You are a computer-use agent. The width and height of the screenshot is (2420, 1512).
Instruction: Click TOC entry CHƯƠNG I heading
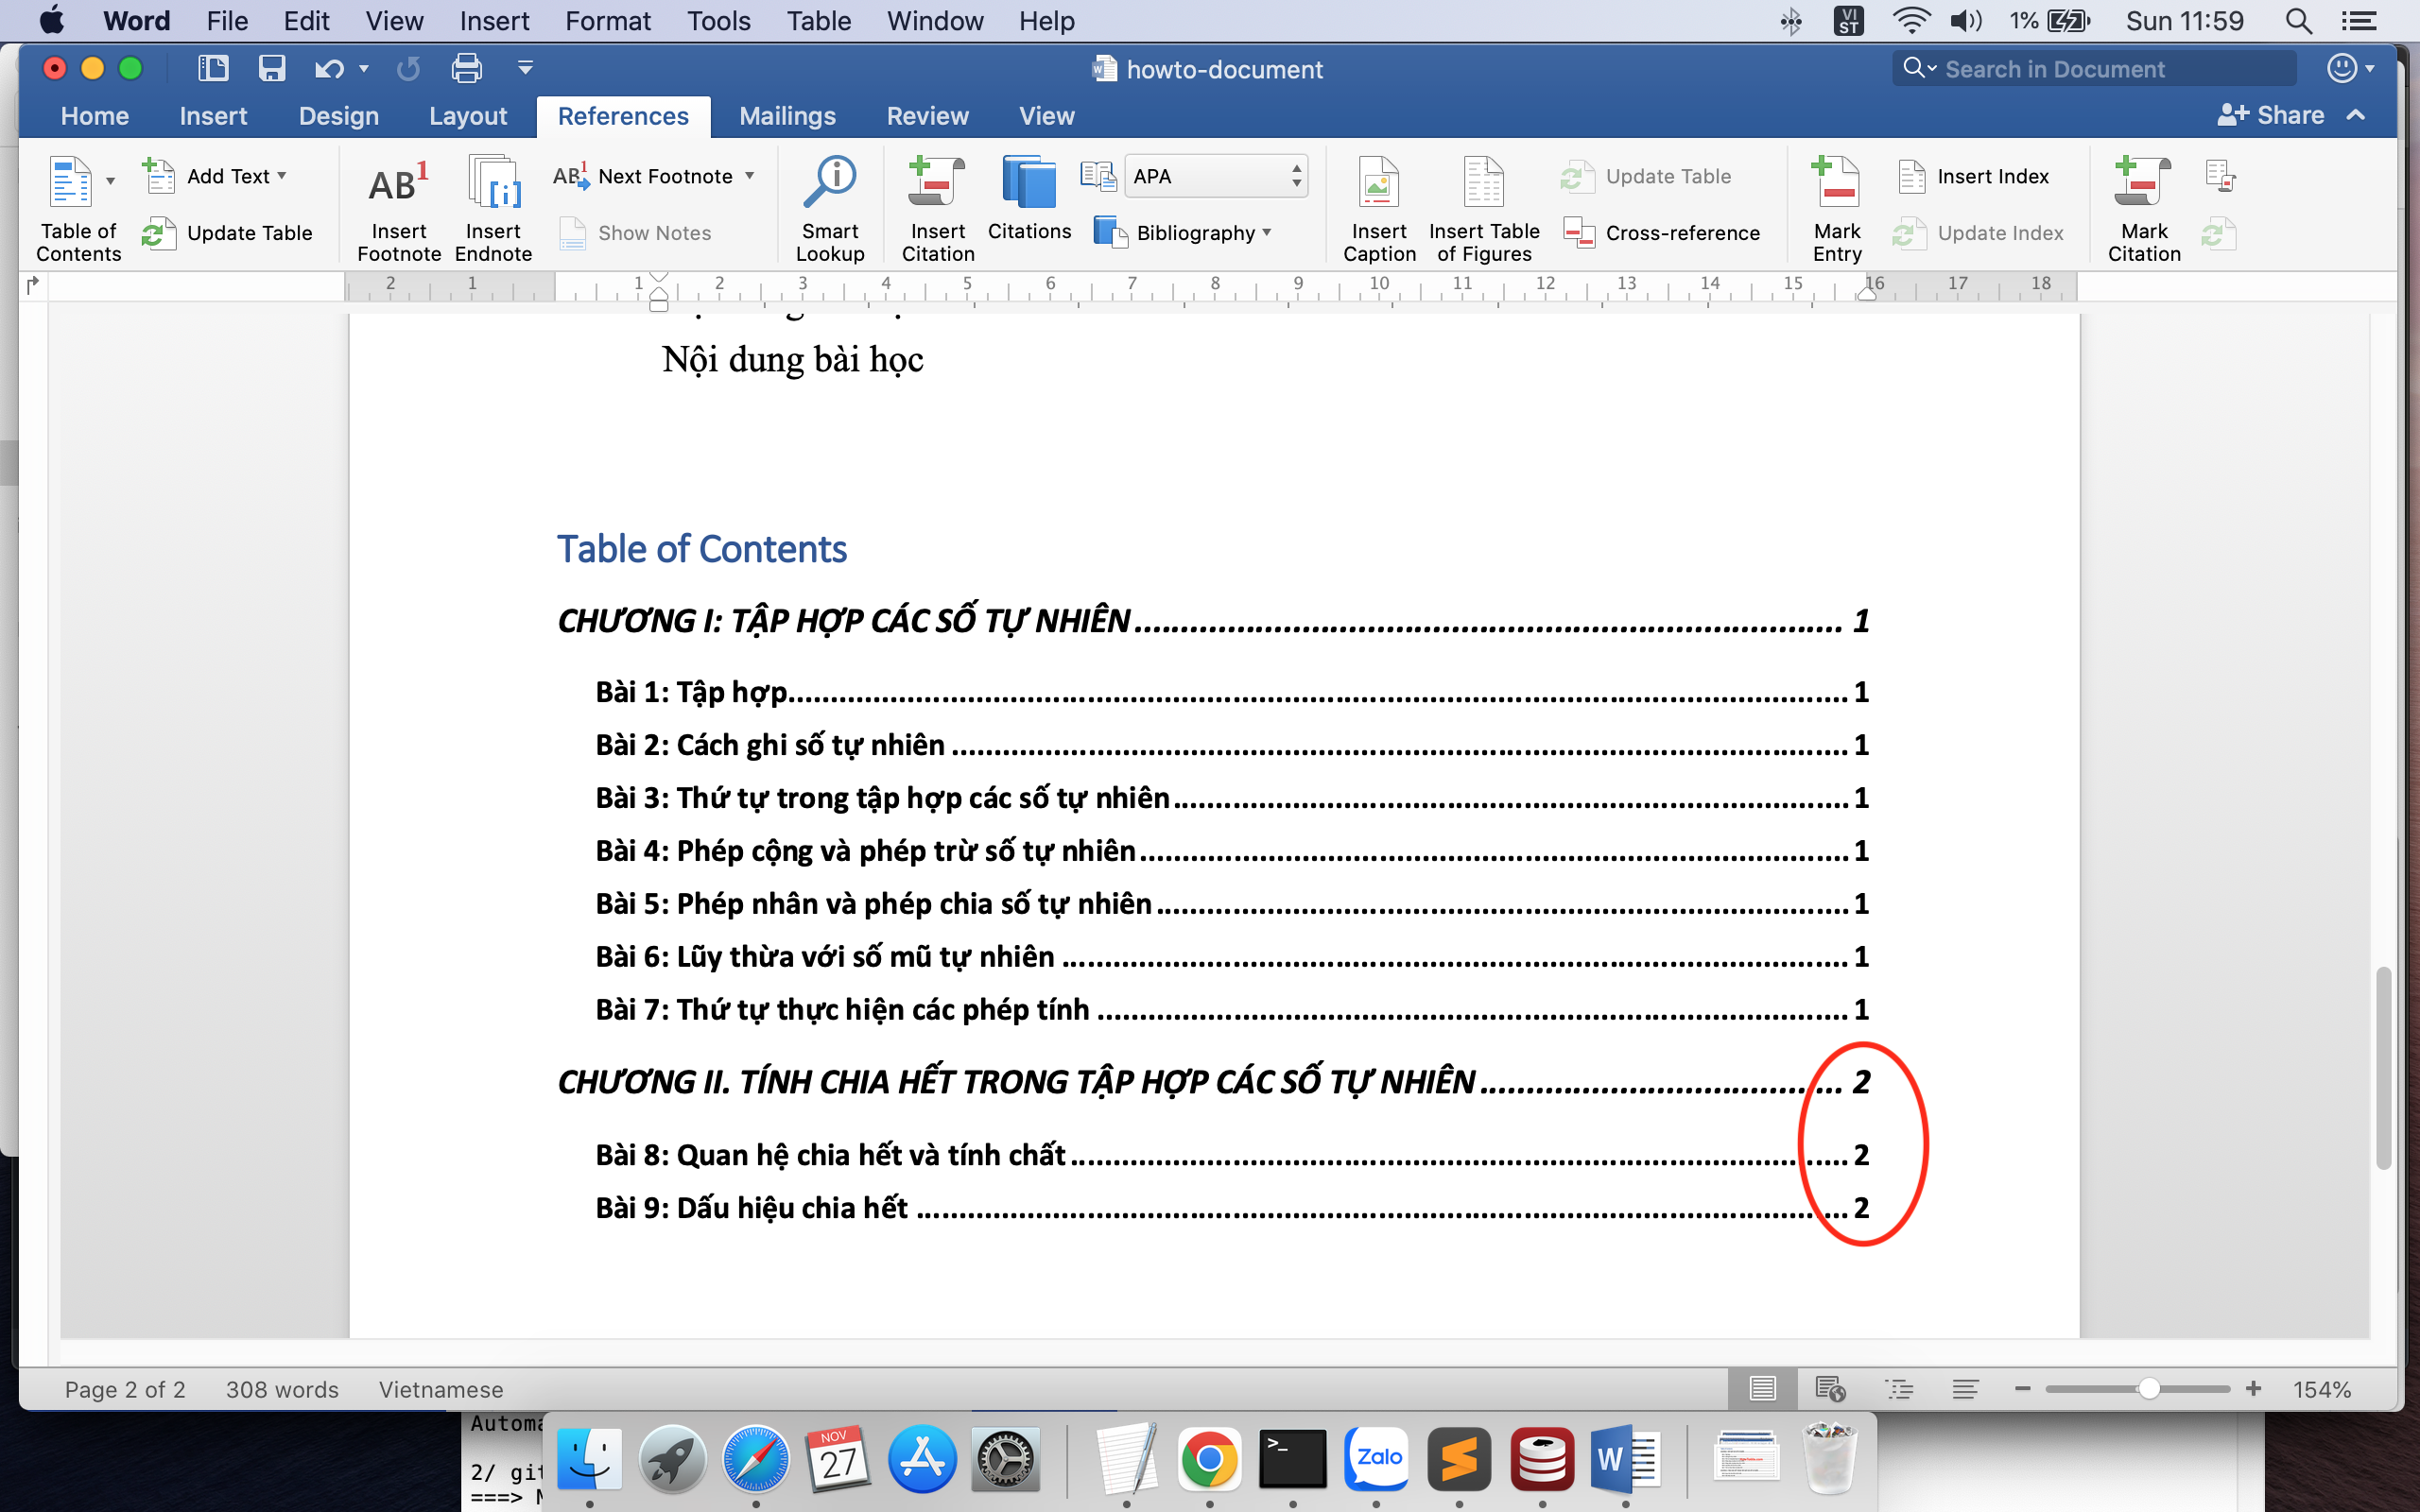(1214, 621)
